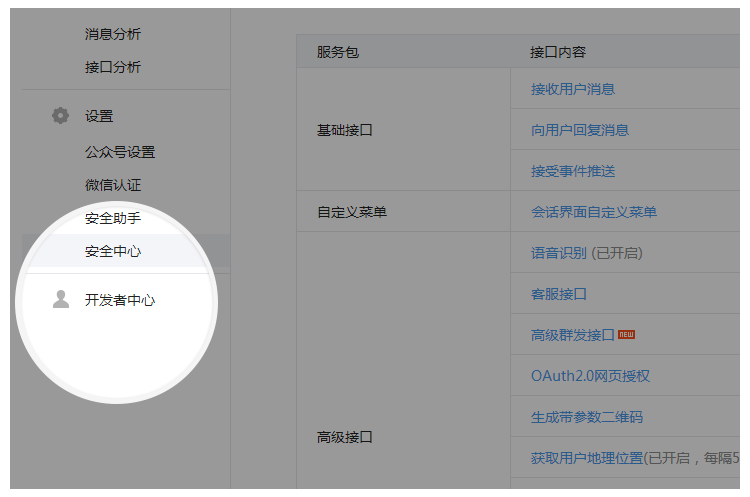Select the 设置 section heading
Image resolution: width=750 pixels, height=497 pixels.
[99, 116]
